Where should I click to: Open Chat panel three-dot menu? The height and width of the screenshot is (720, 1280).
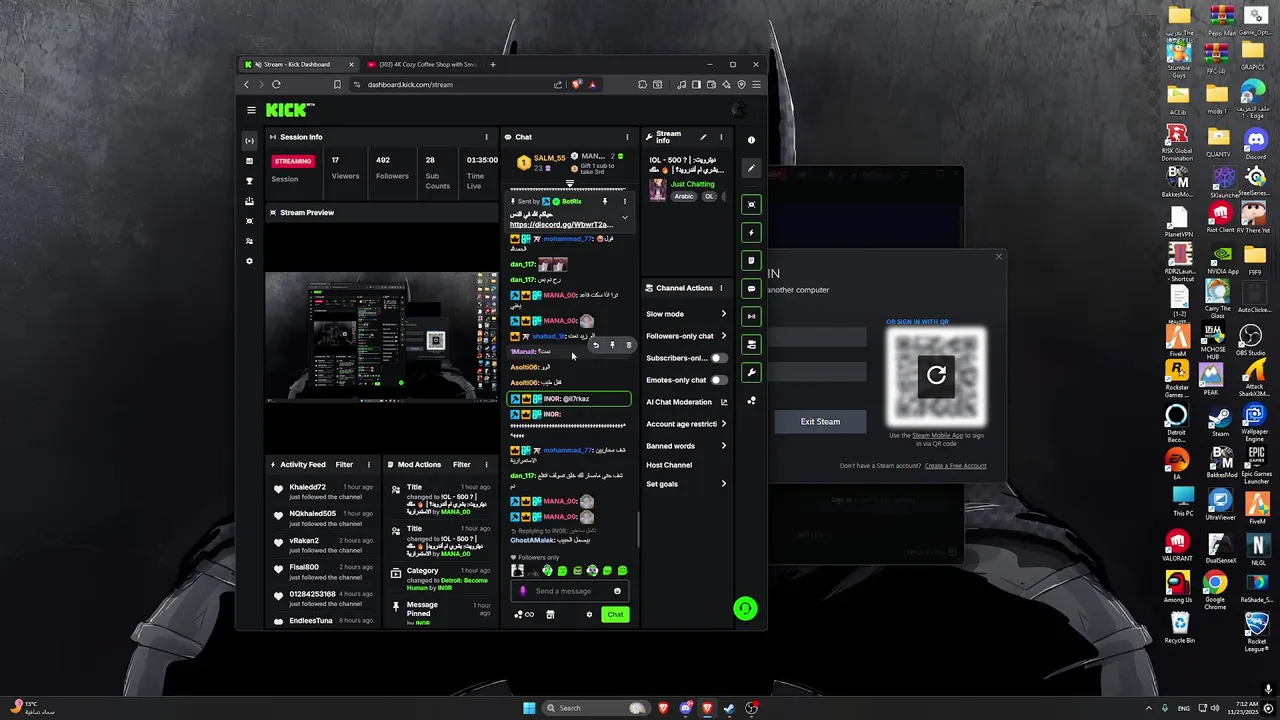(627, 137)
